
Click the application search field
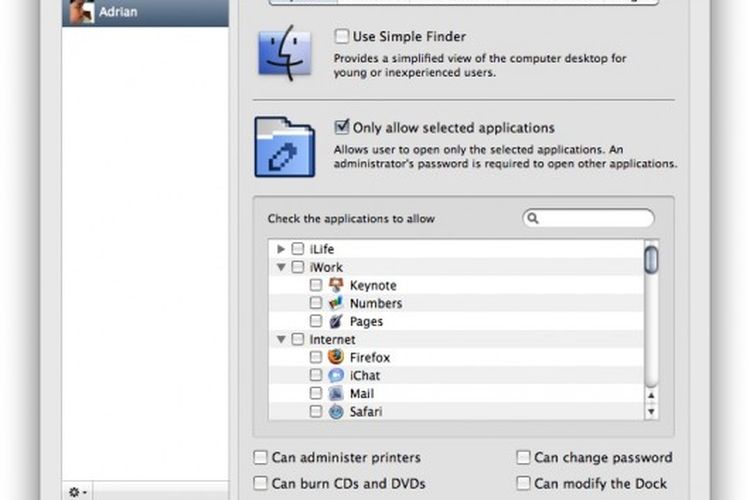588,219
